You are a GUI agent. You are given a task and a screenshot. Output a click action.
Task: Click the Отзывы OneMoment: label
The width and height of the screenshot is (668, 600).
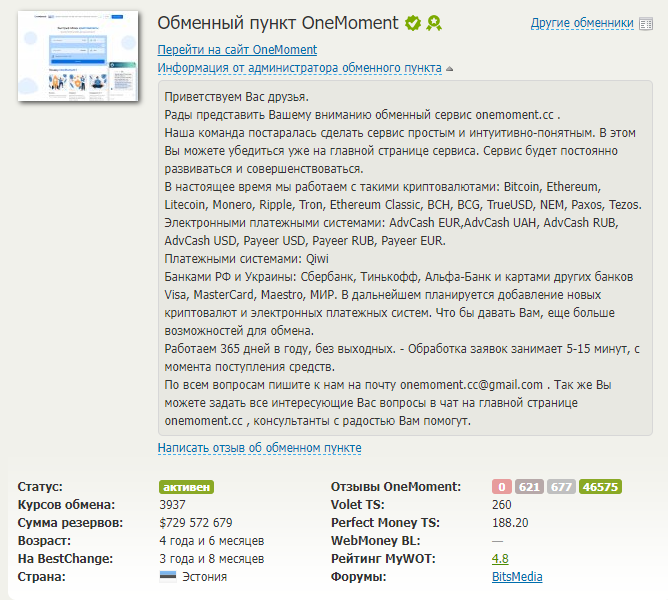click(x=396, y=487)
